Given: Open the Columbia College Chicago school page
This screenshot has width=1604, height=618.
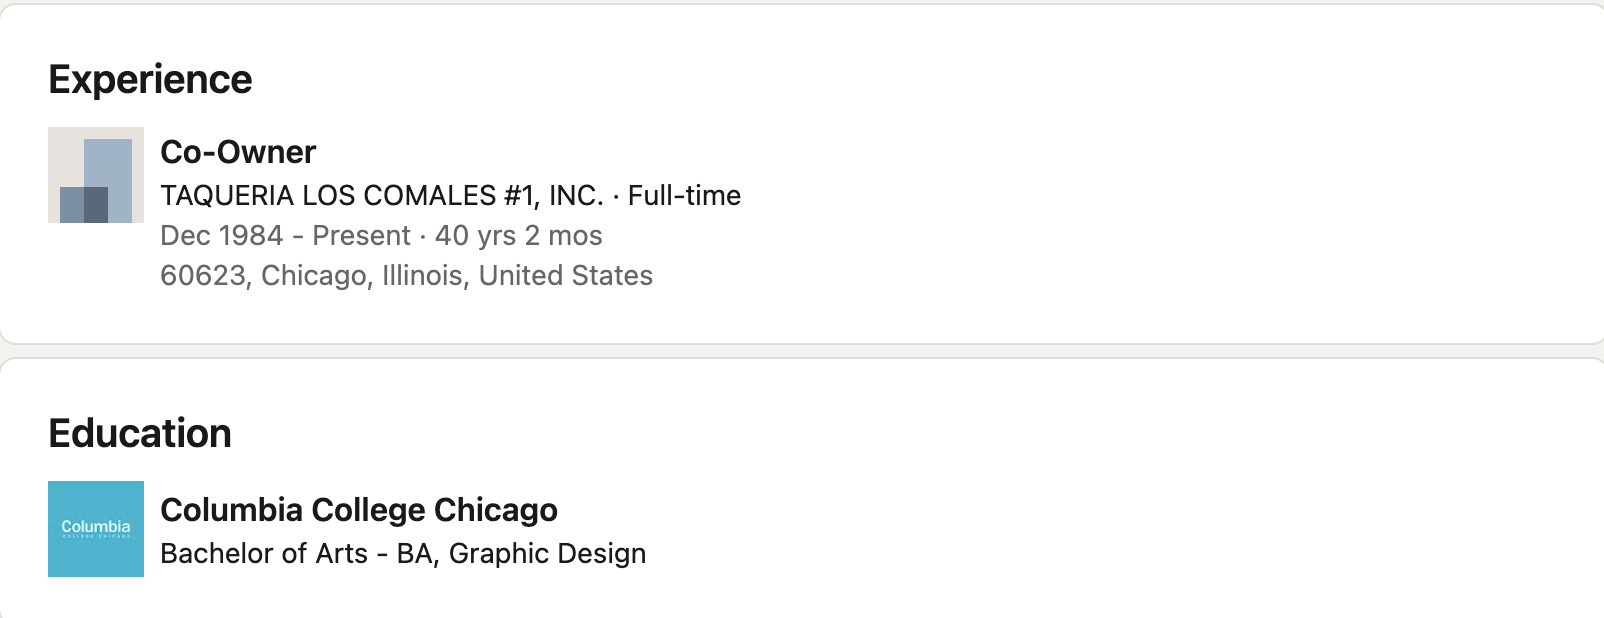Looking at the screenshot, I should coord(359,510).
